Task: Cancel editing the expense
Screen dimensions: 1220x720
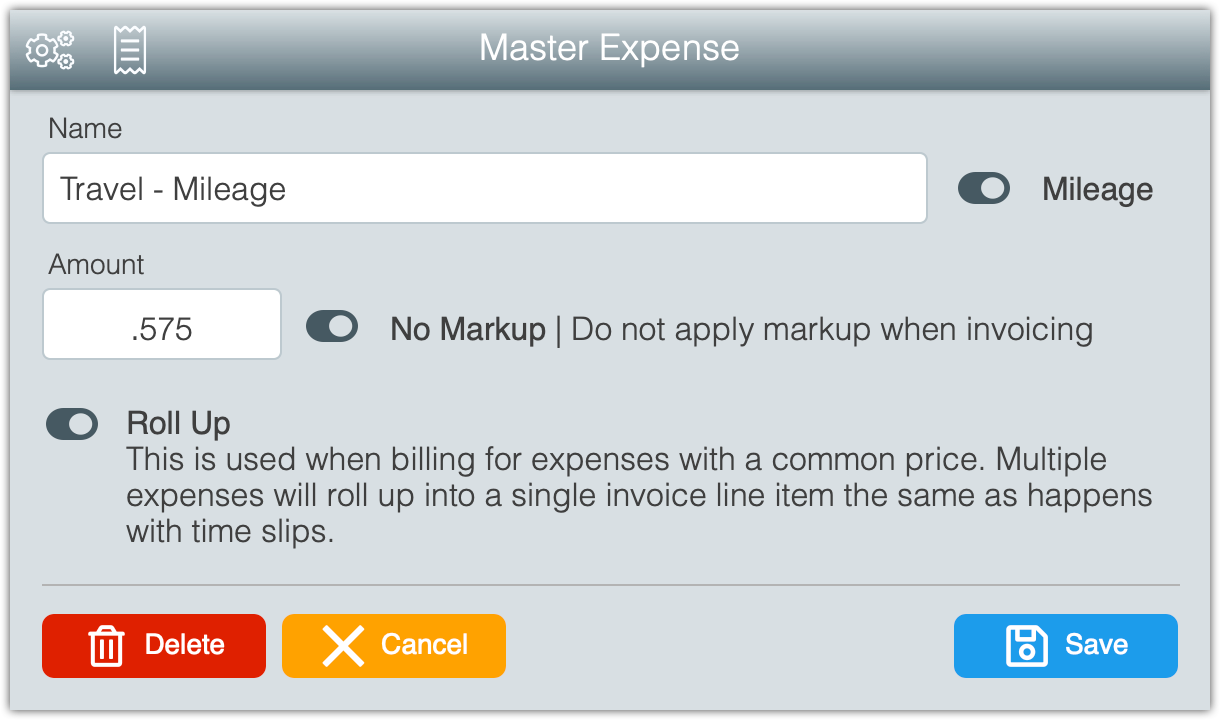Action: pyautogui.click(x=394, y=646)
